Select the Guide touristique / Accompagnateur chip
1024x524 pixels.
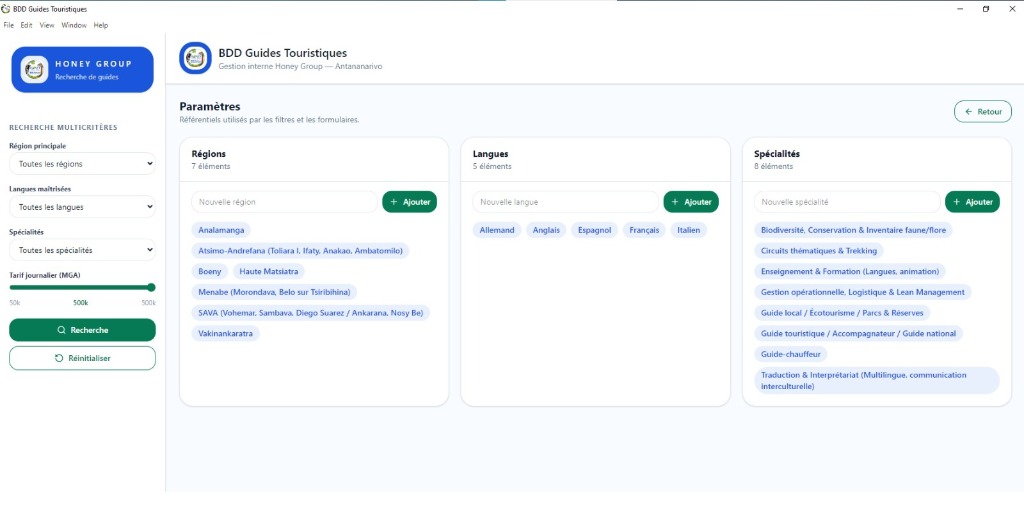[x=858, y=333]
